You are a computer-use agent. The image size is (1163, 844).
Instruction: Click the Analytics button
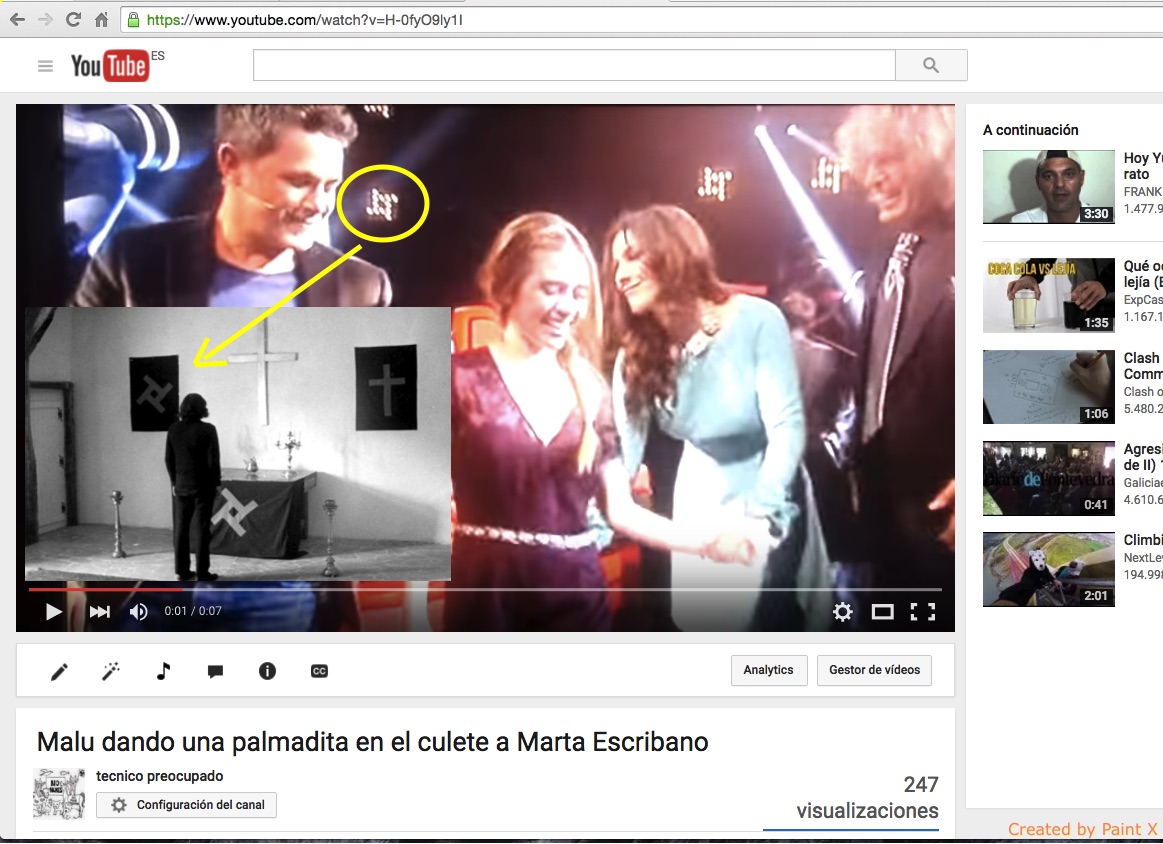click(x=768, y=670)
